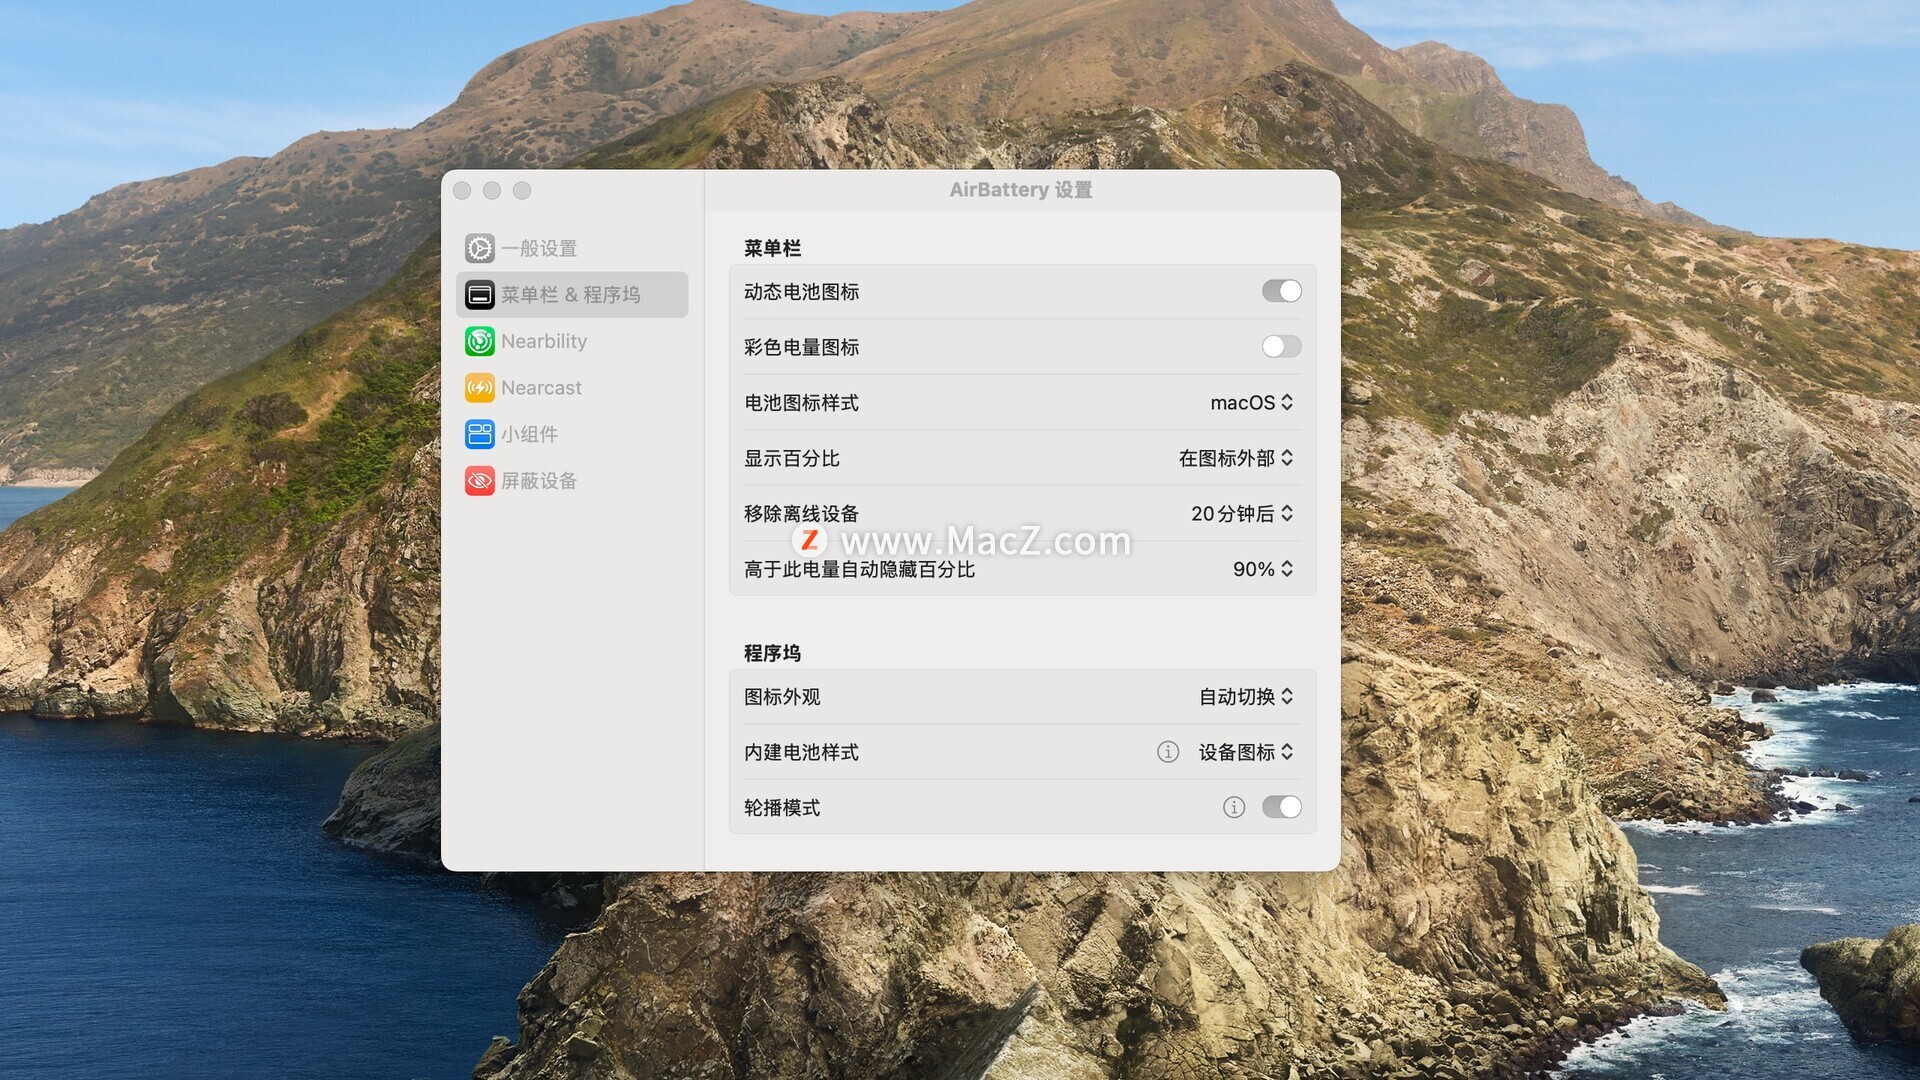Click the AirBattery 设置 window title
This screenshot has height=1080, width=1920.
(1021, 190)
